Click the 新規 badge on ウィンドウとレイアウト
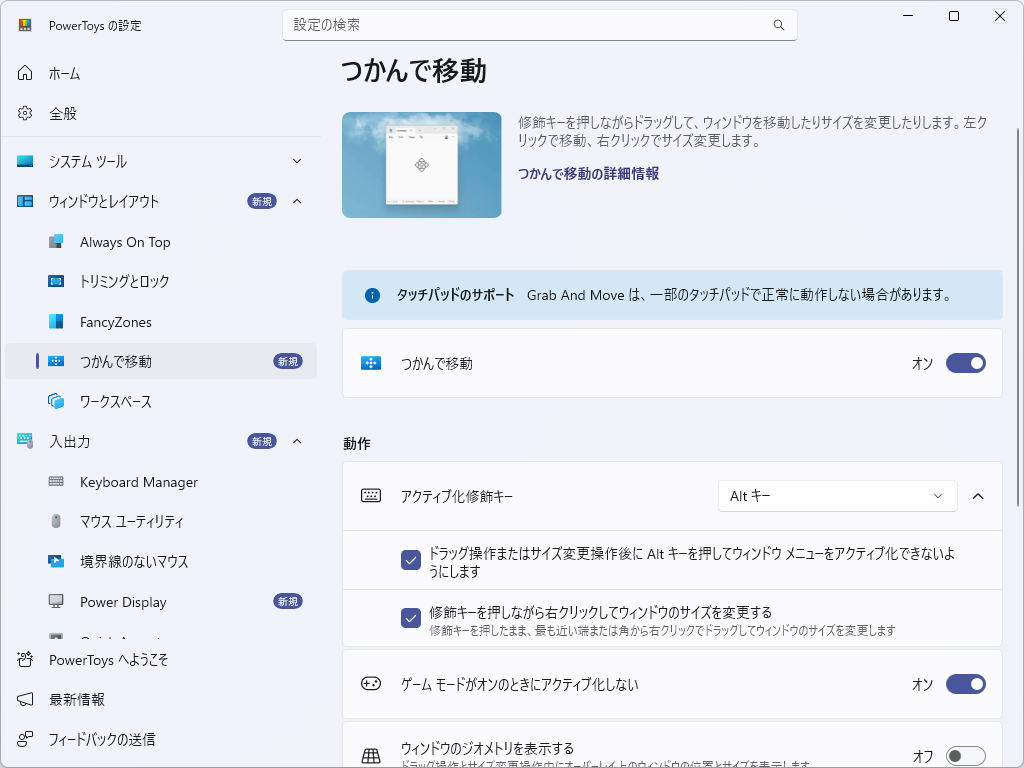Screen dimensions: 1024x768 pyautogui.click(x=262, y=201)
